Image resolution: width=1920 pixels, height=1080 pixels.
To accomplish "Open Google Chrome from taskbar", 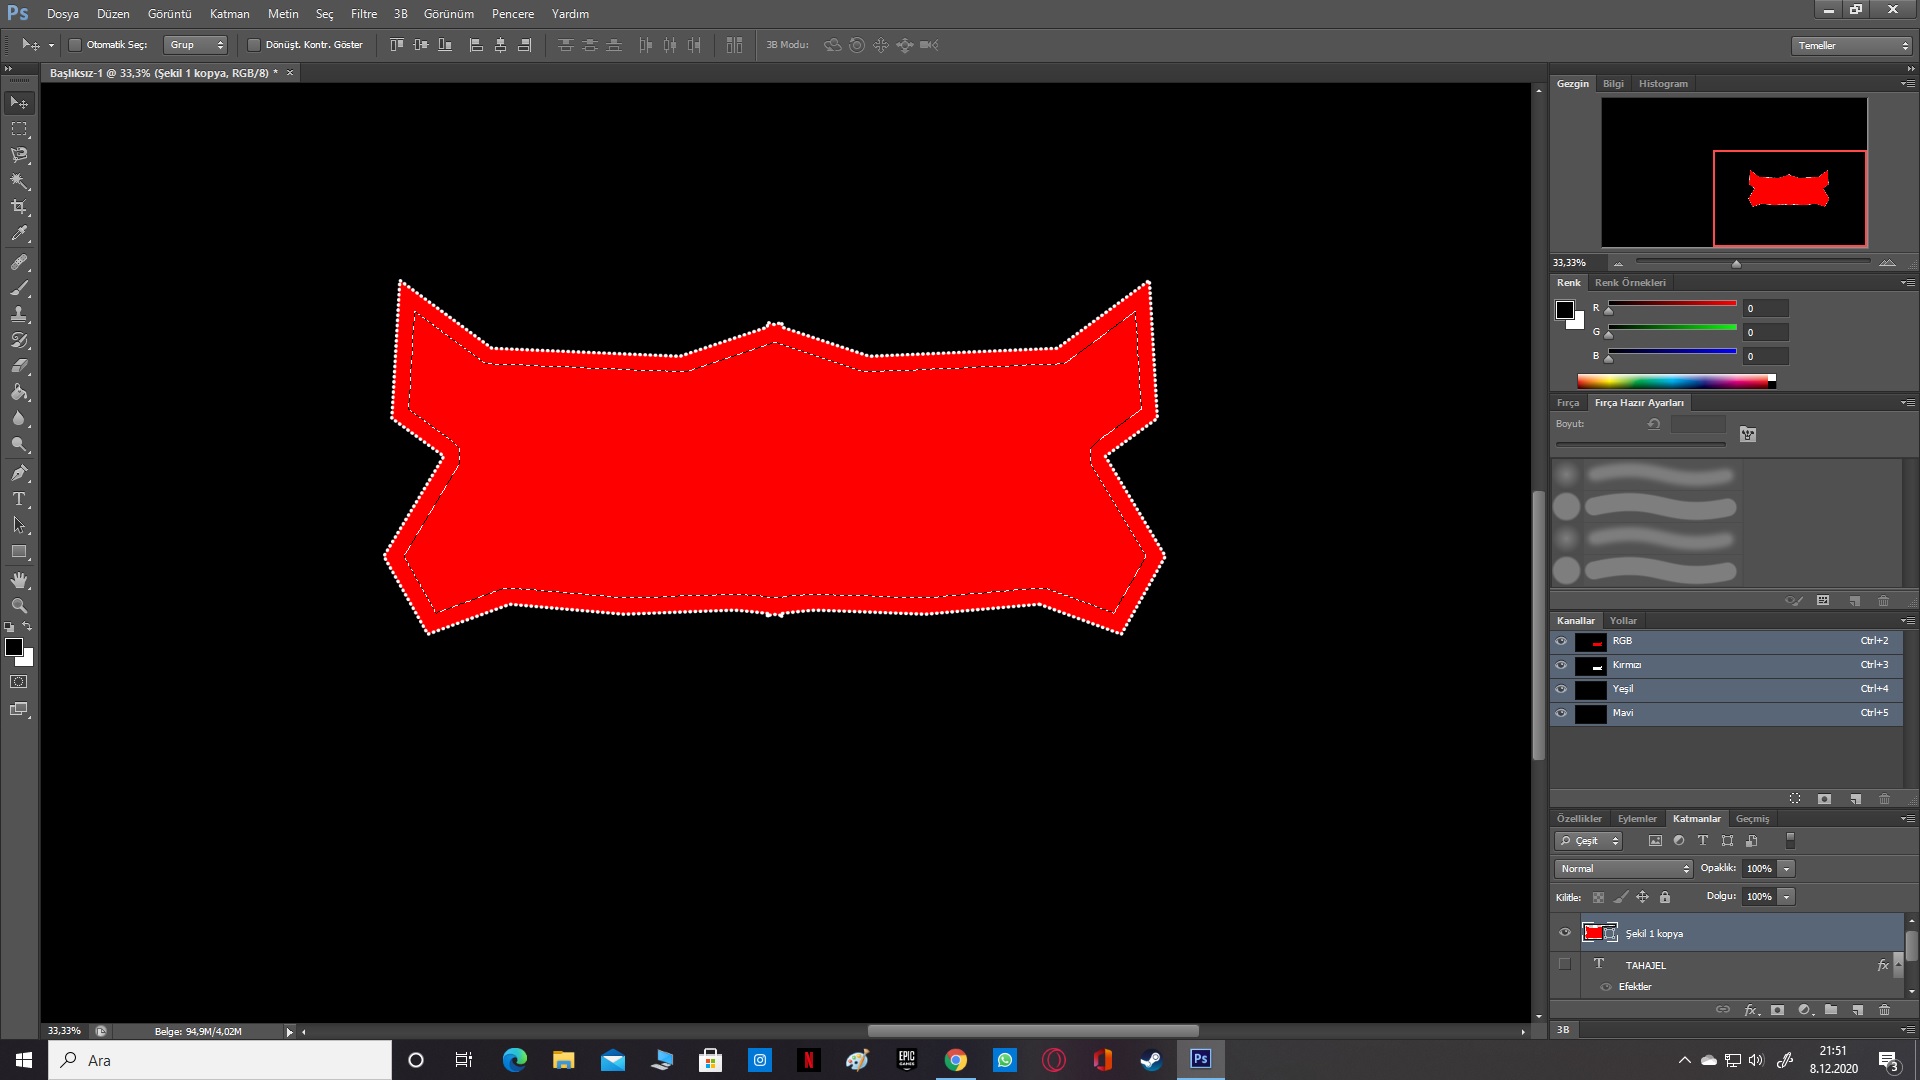I will click(x=956, y=1060).
